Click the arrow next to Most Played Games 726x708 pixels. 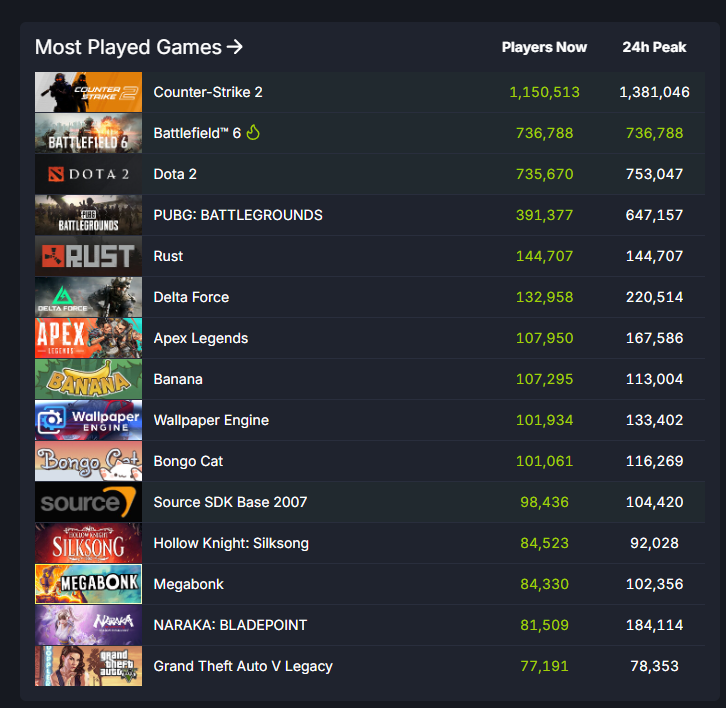click(235, 47)
